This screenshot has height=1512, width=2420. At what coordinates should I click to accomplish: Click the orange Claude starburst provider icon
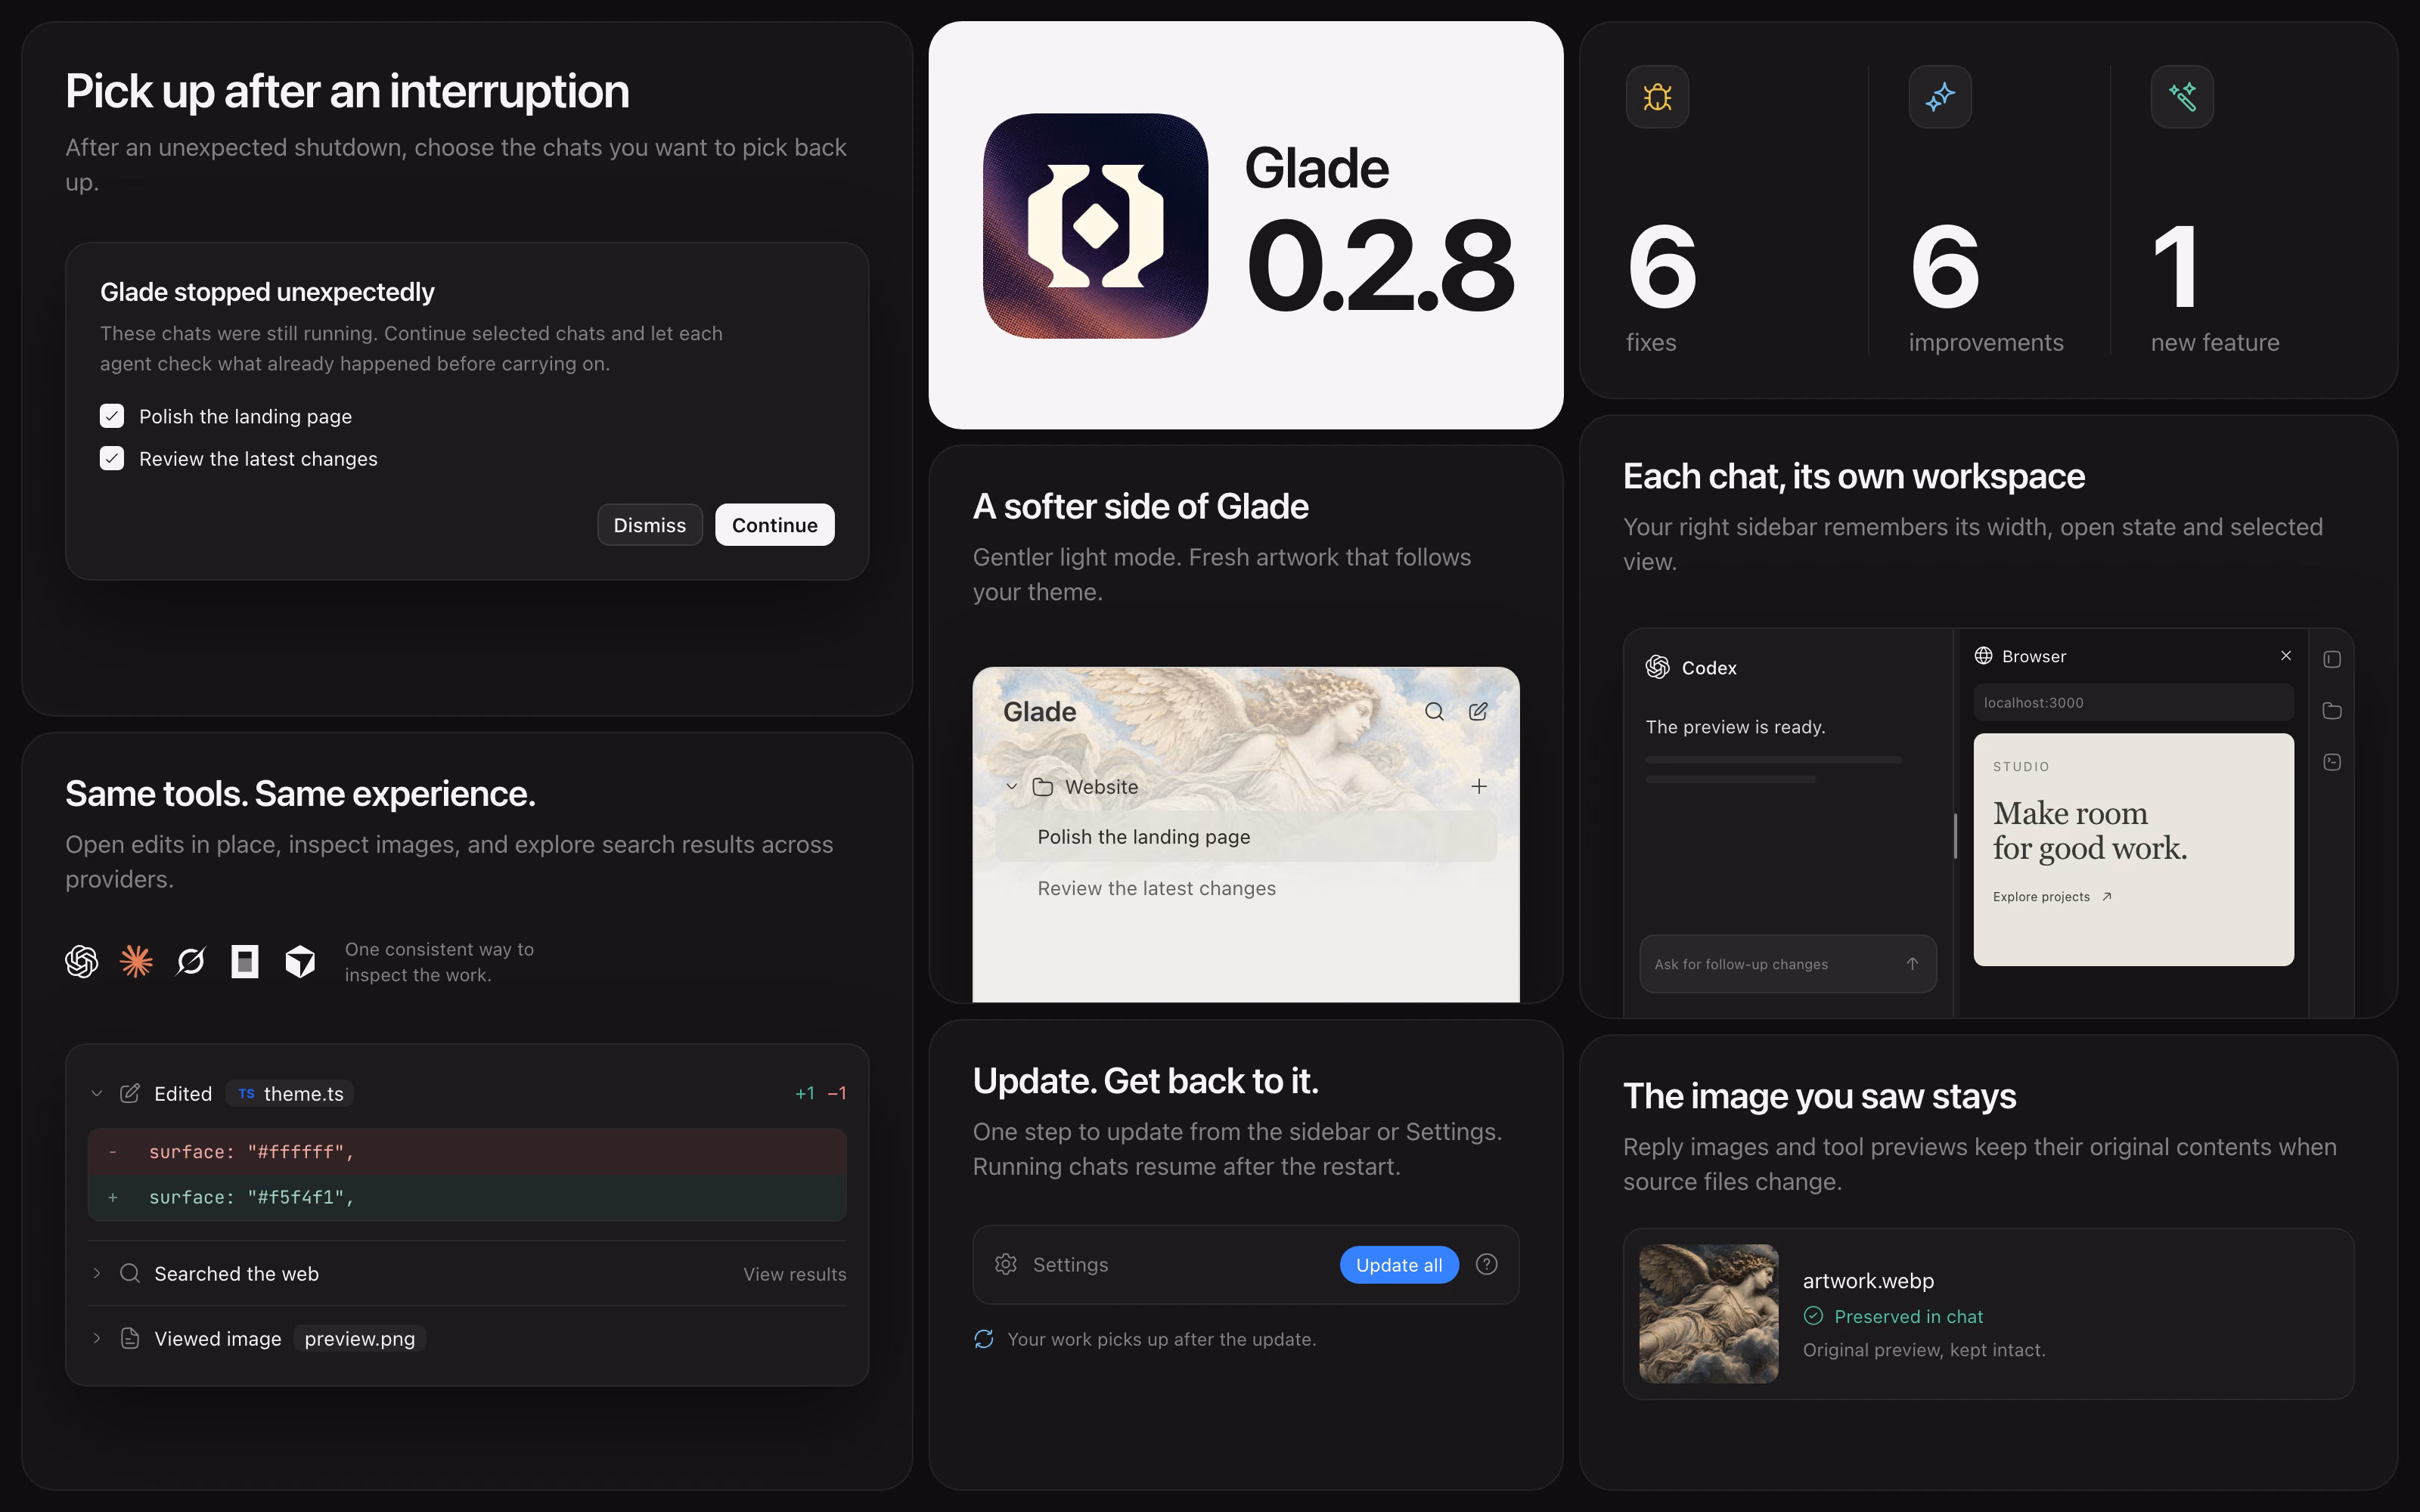pyautogui.click(x=136, y=962)
